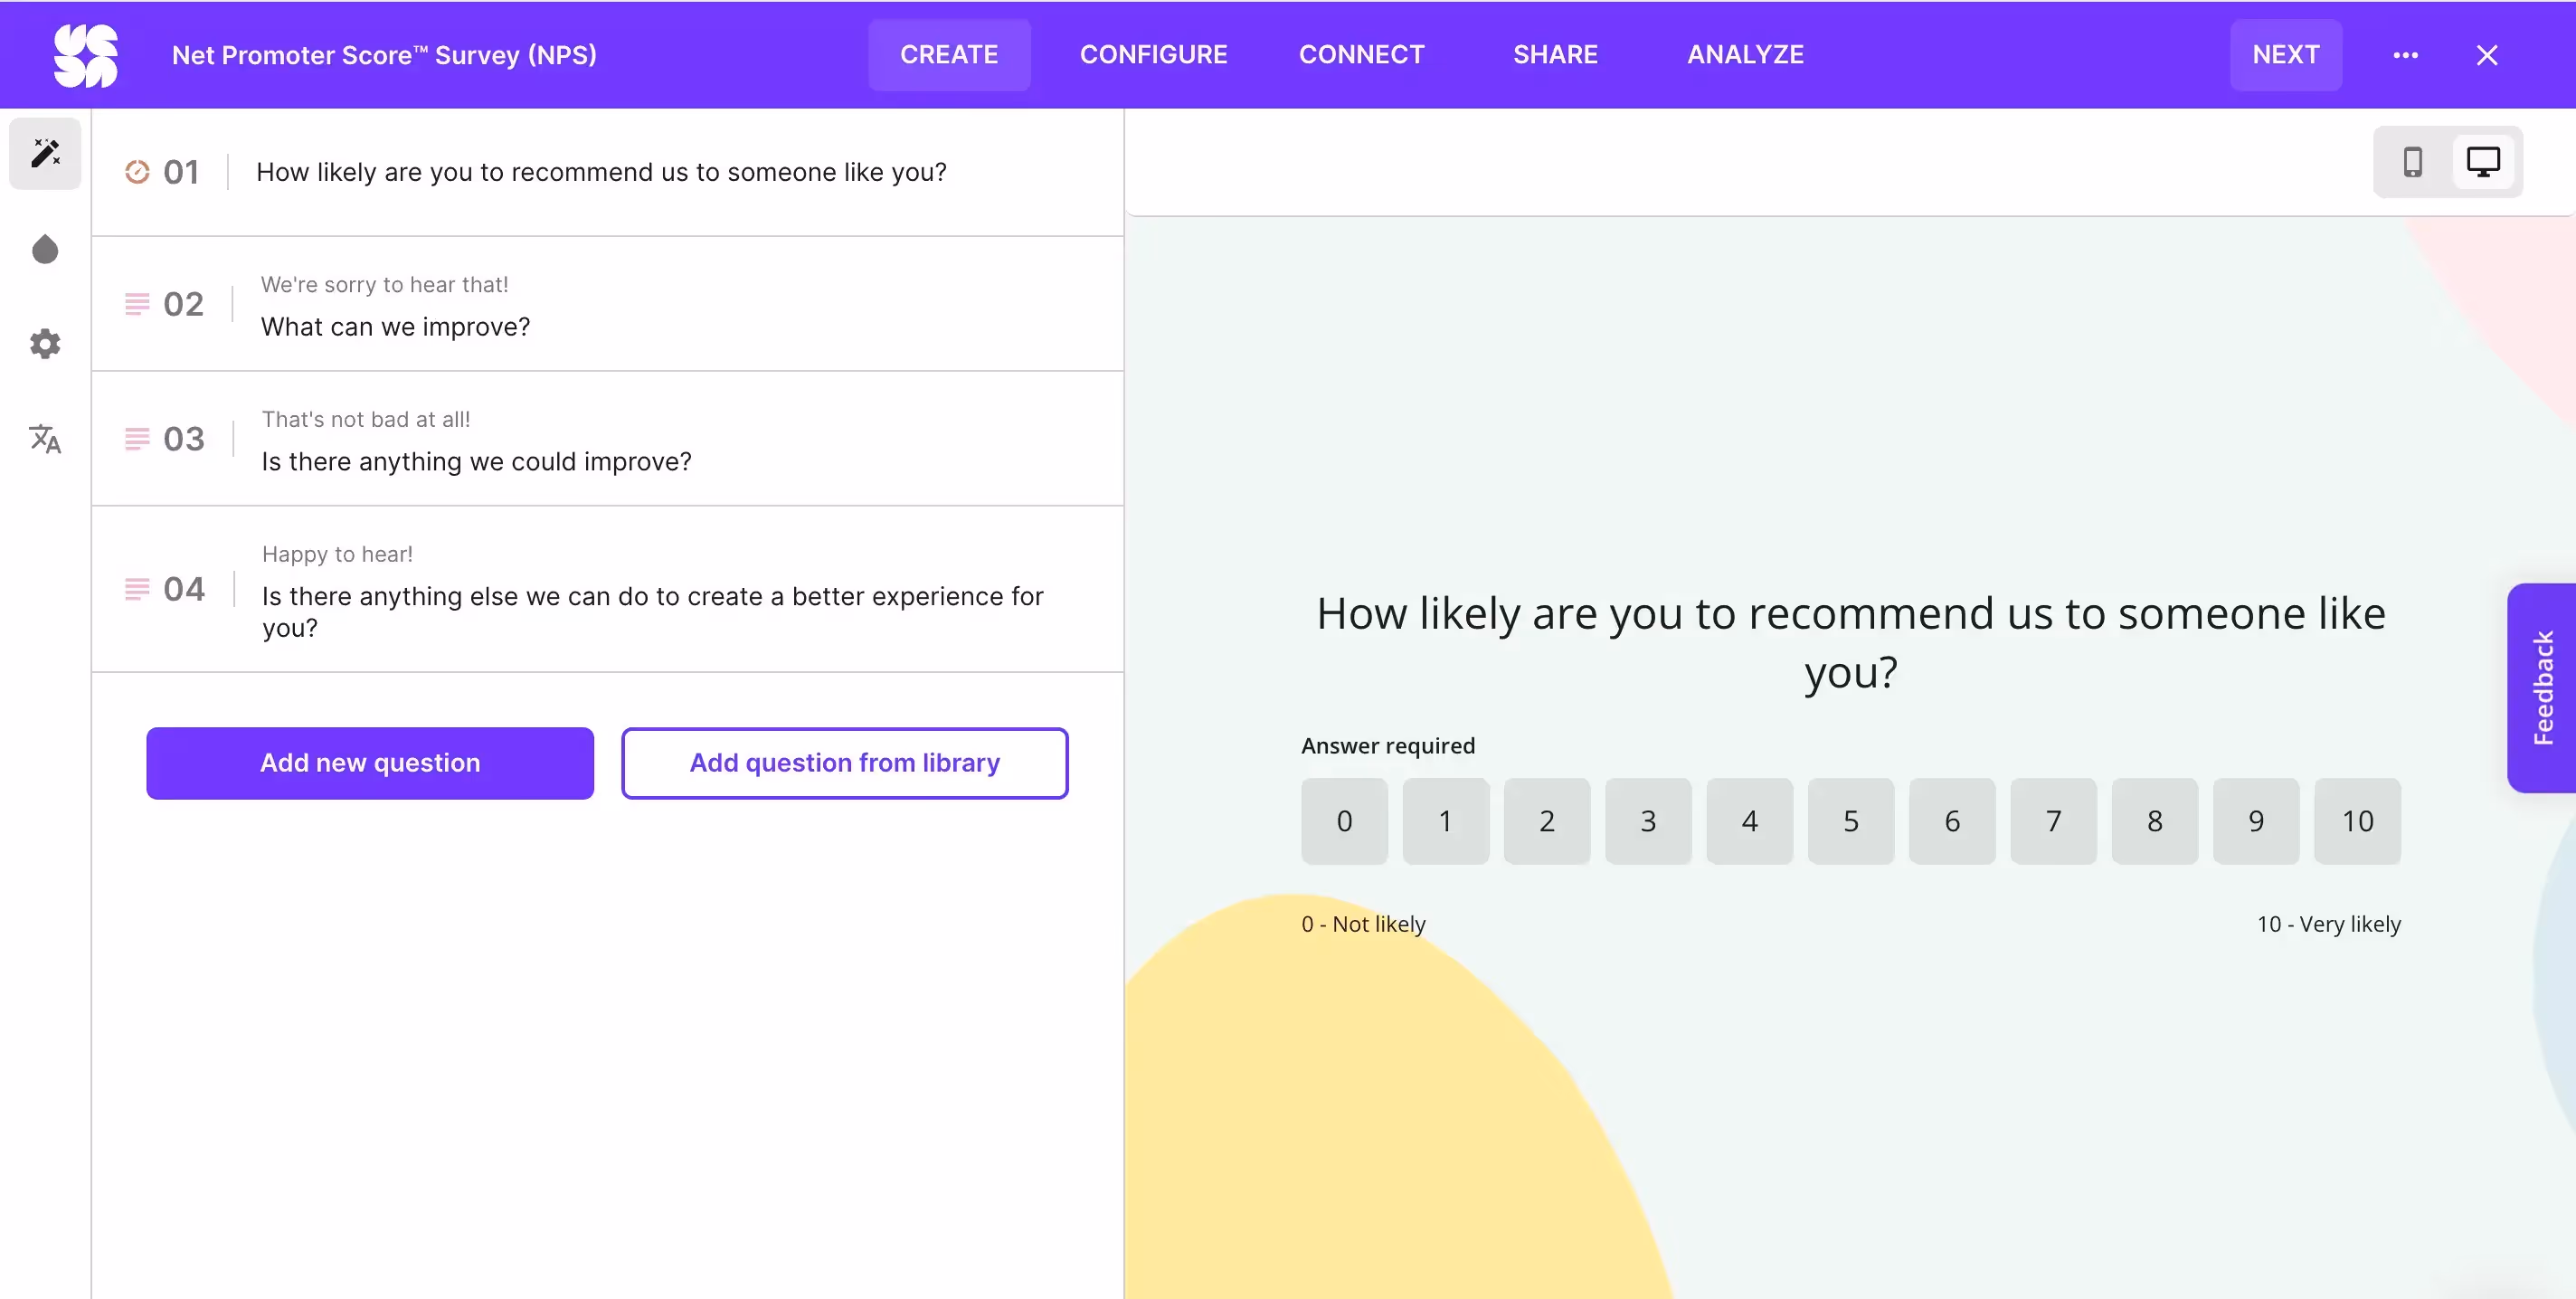The height and width of the screenshot is (1299, 2576).
Task: Click the '10 - Very likely' label
Action: point(2329,924)
